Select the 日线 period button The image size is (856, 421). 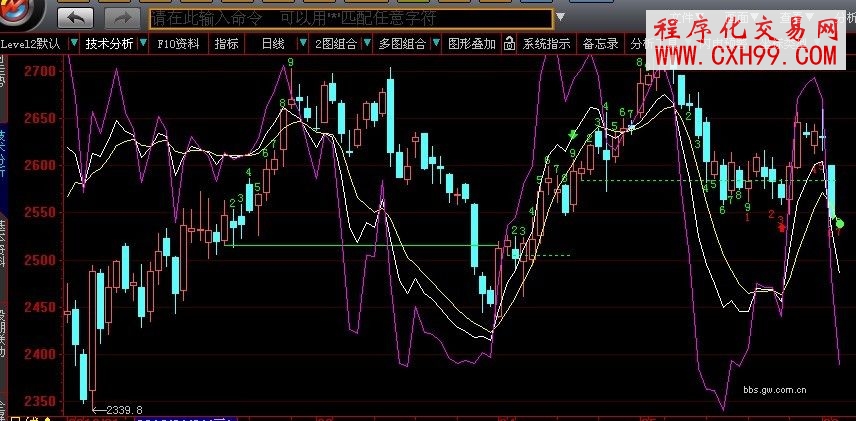point(272,44)
